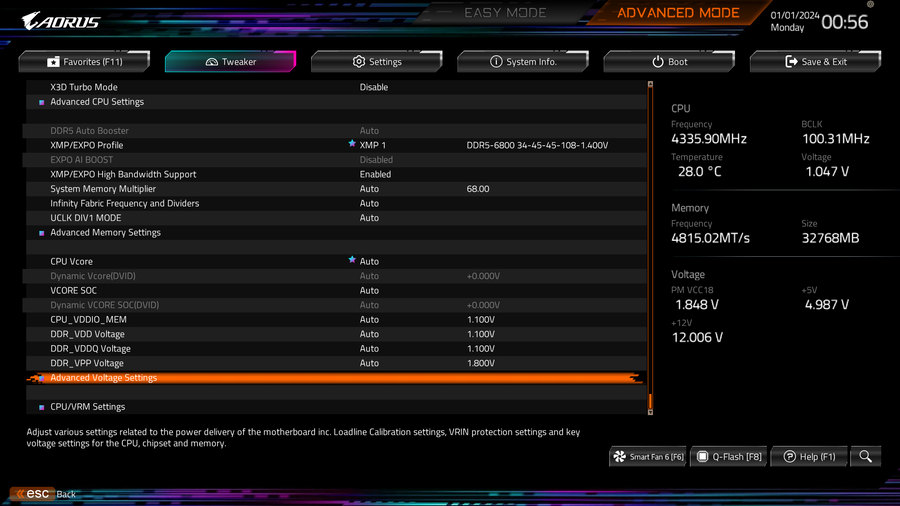Change VCORE SOC Auto value
The image size is (900, 506).
coord(369,290)
